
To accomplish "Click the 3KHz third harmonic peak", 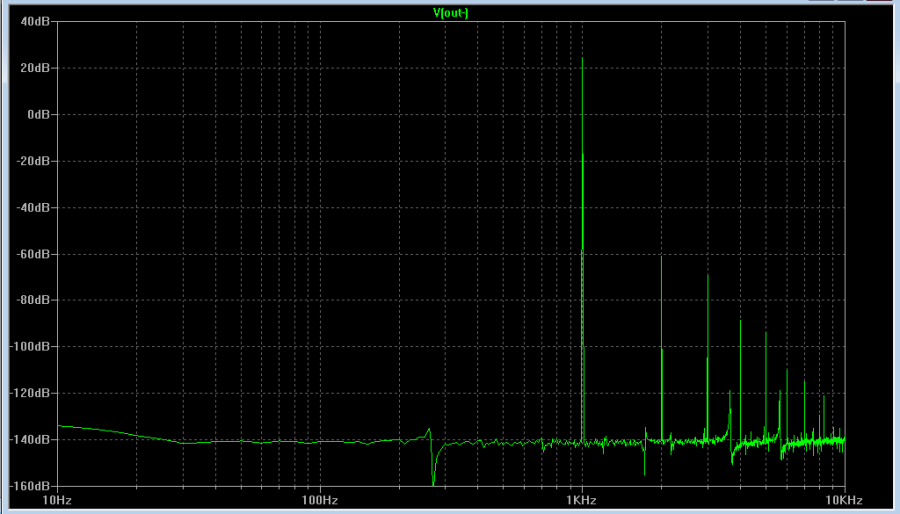I will [x=708, y=275].
